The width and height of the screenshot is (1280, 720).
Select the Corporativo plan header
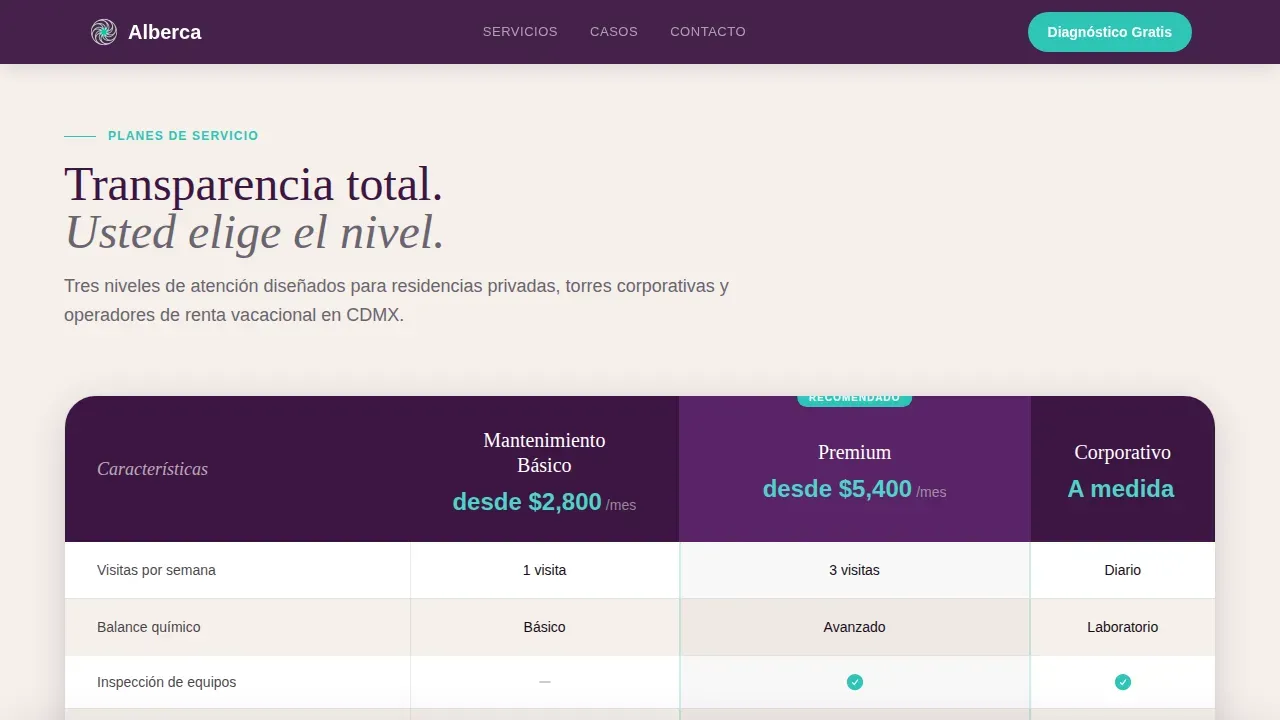[x=1123, y=452]
